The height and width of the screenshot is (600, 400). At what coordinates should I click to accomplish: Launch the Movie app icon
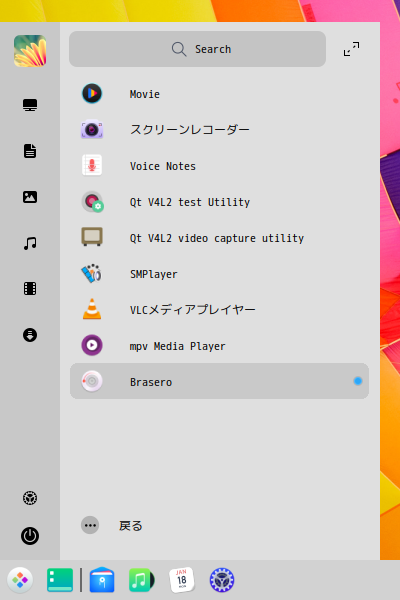tap(92, 93)
